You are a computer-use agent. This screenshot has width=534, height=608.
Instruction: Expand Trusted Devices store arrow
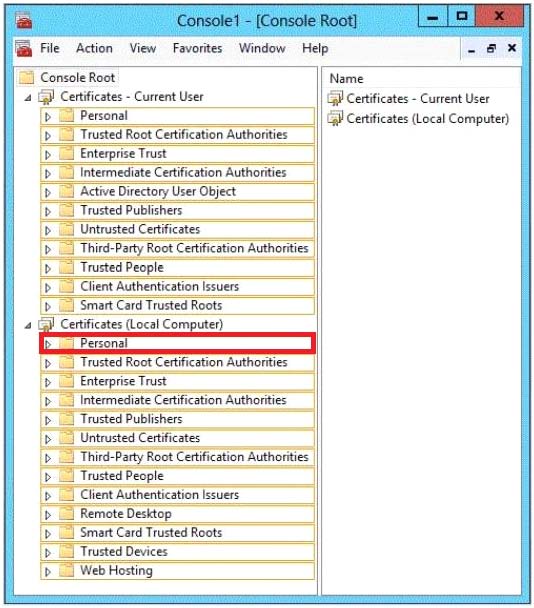point(48,552)
